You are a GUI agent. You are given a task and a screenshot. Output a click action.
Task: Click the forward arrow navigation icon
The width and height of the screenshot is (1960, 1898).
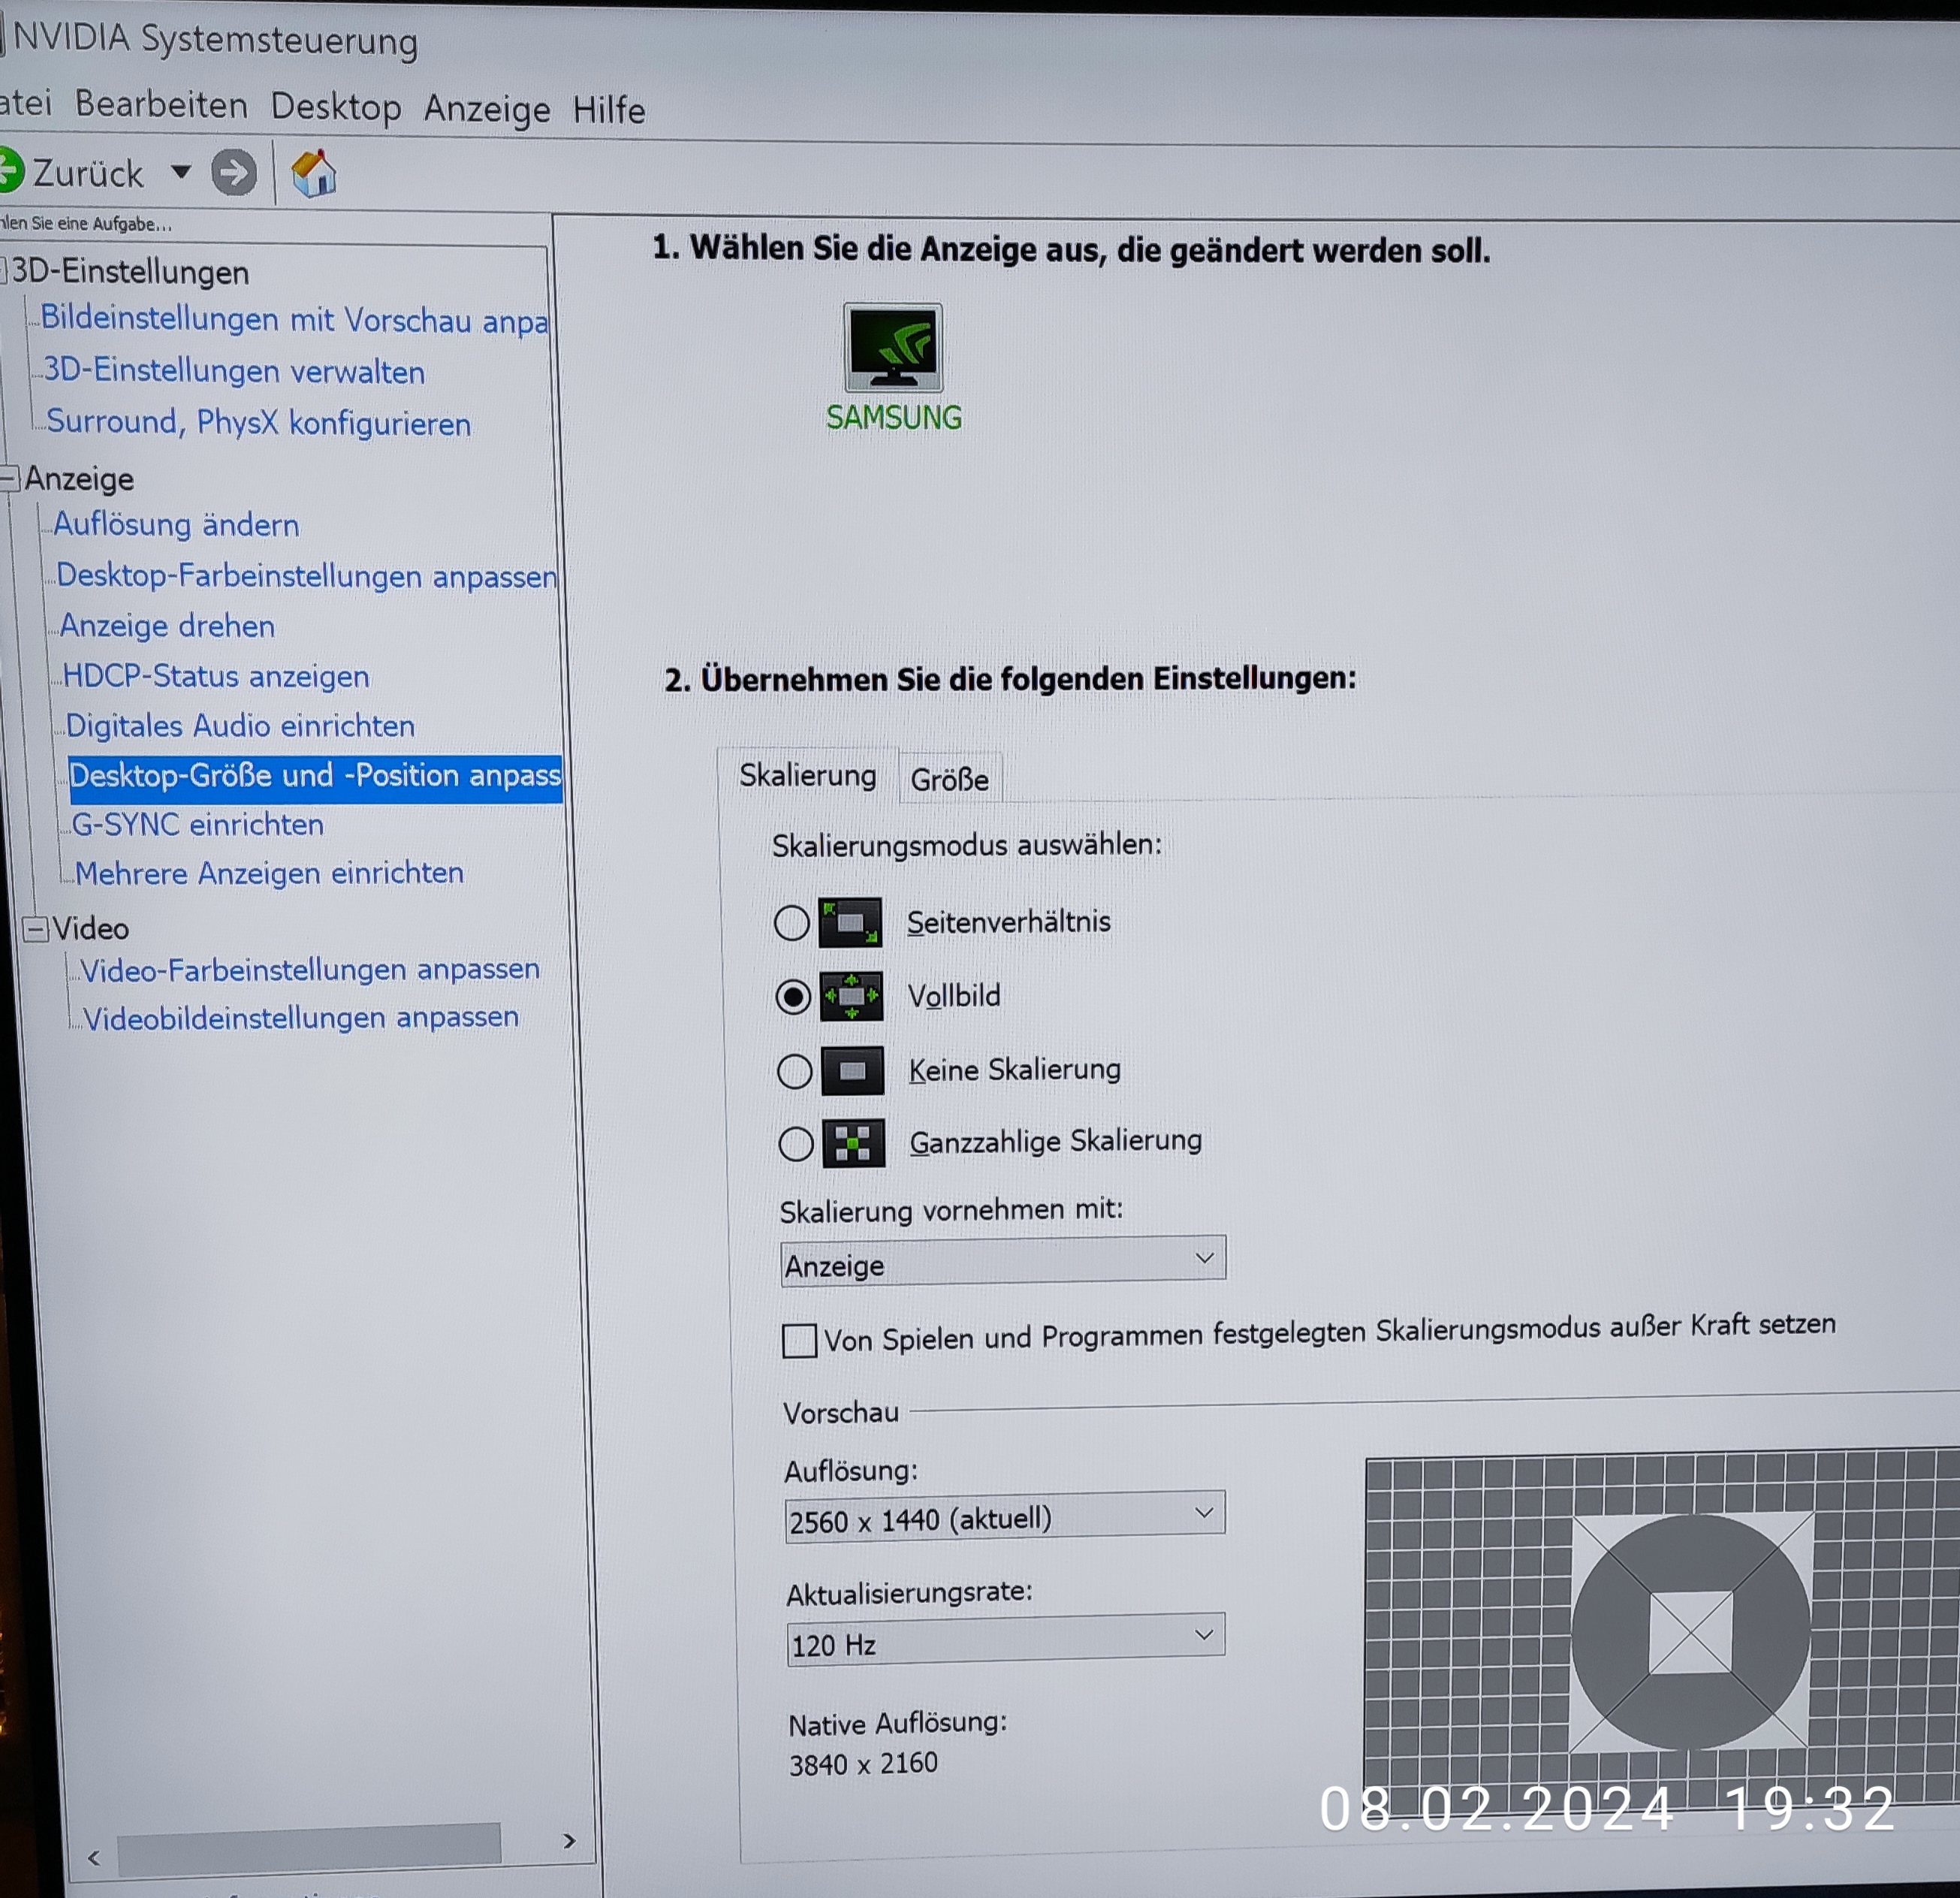click(x=234, y=173)
